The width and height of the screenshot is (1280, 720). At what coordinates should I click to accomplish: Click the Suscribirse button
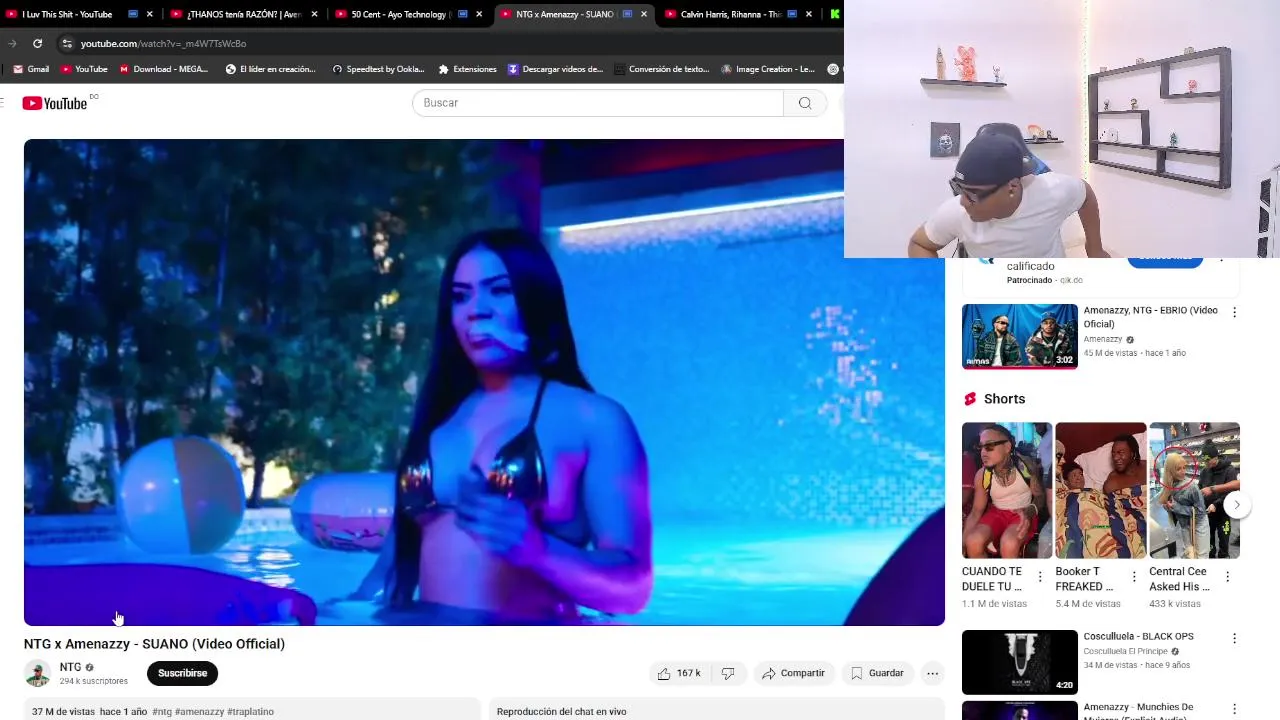(x=182, y=673)
